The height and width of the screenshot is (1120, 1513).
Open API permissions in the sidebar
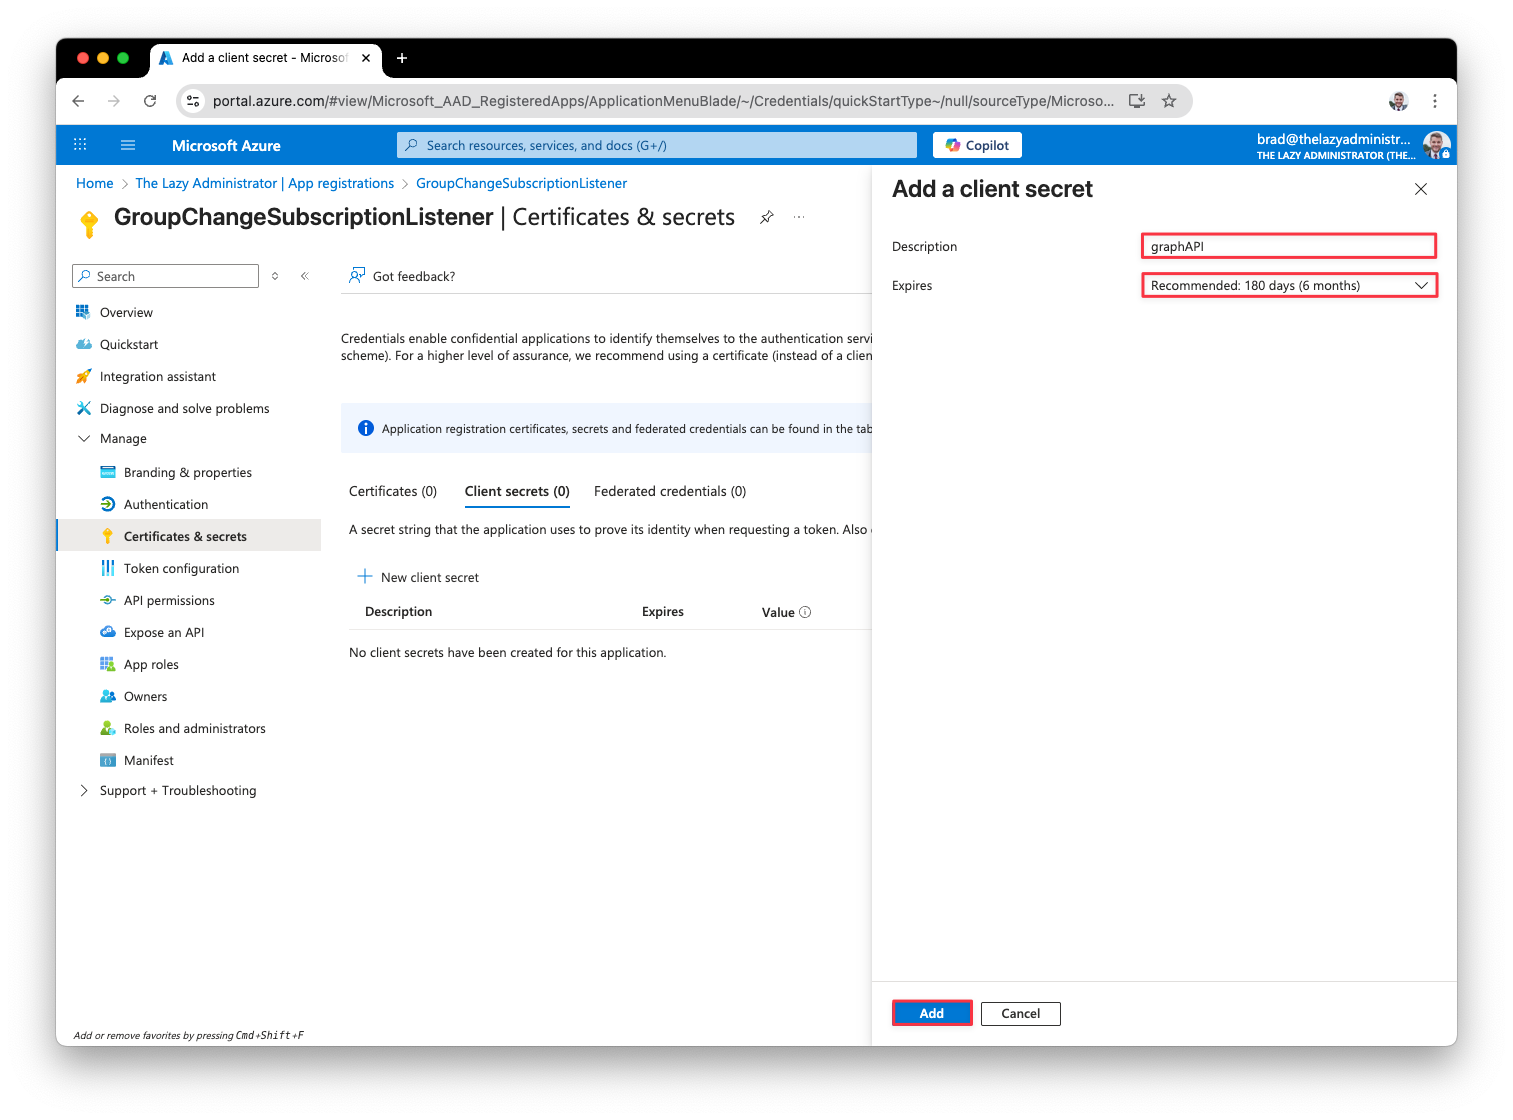(x=169, y=601)
